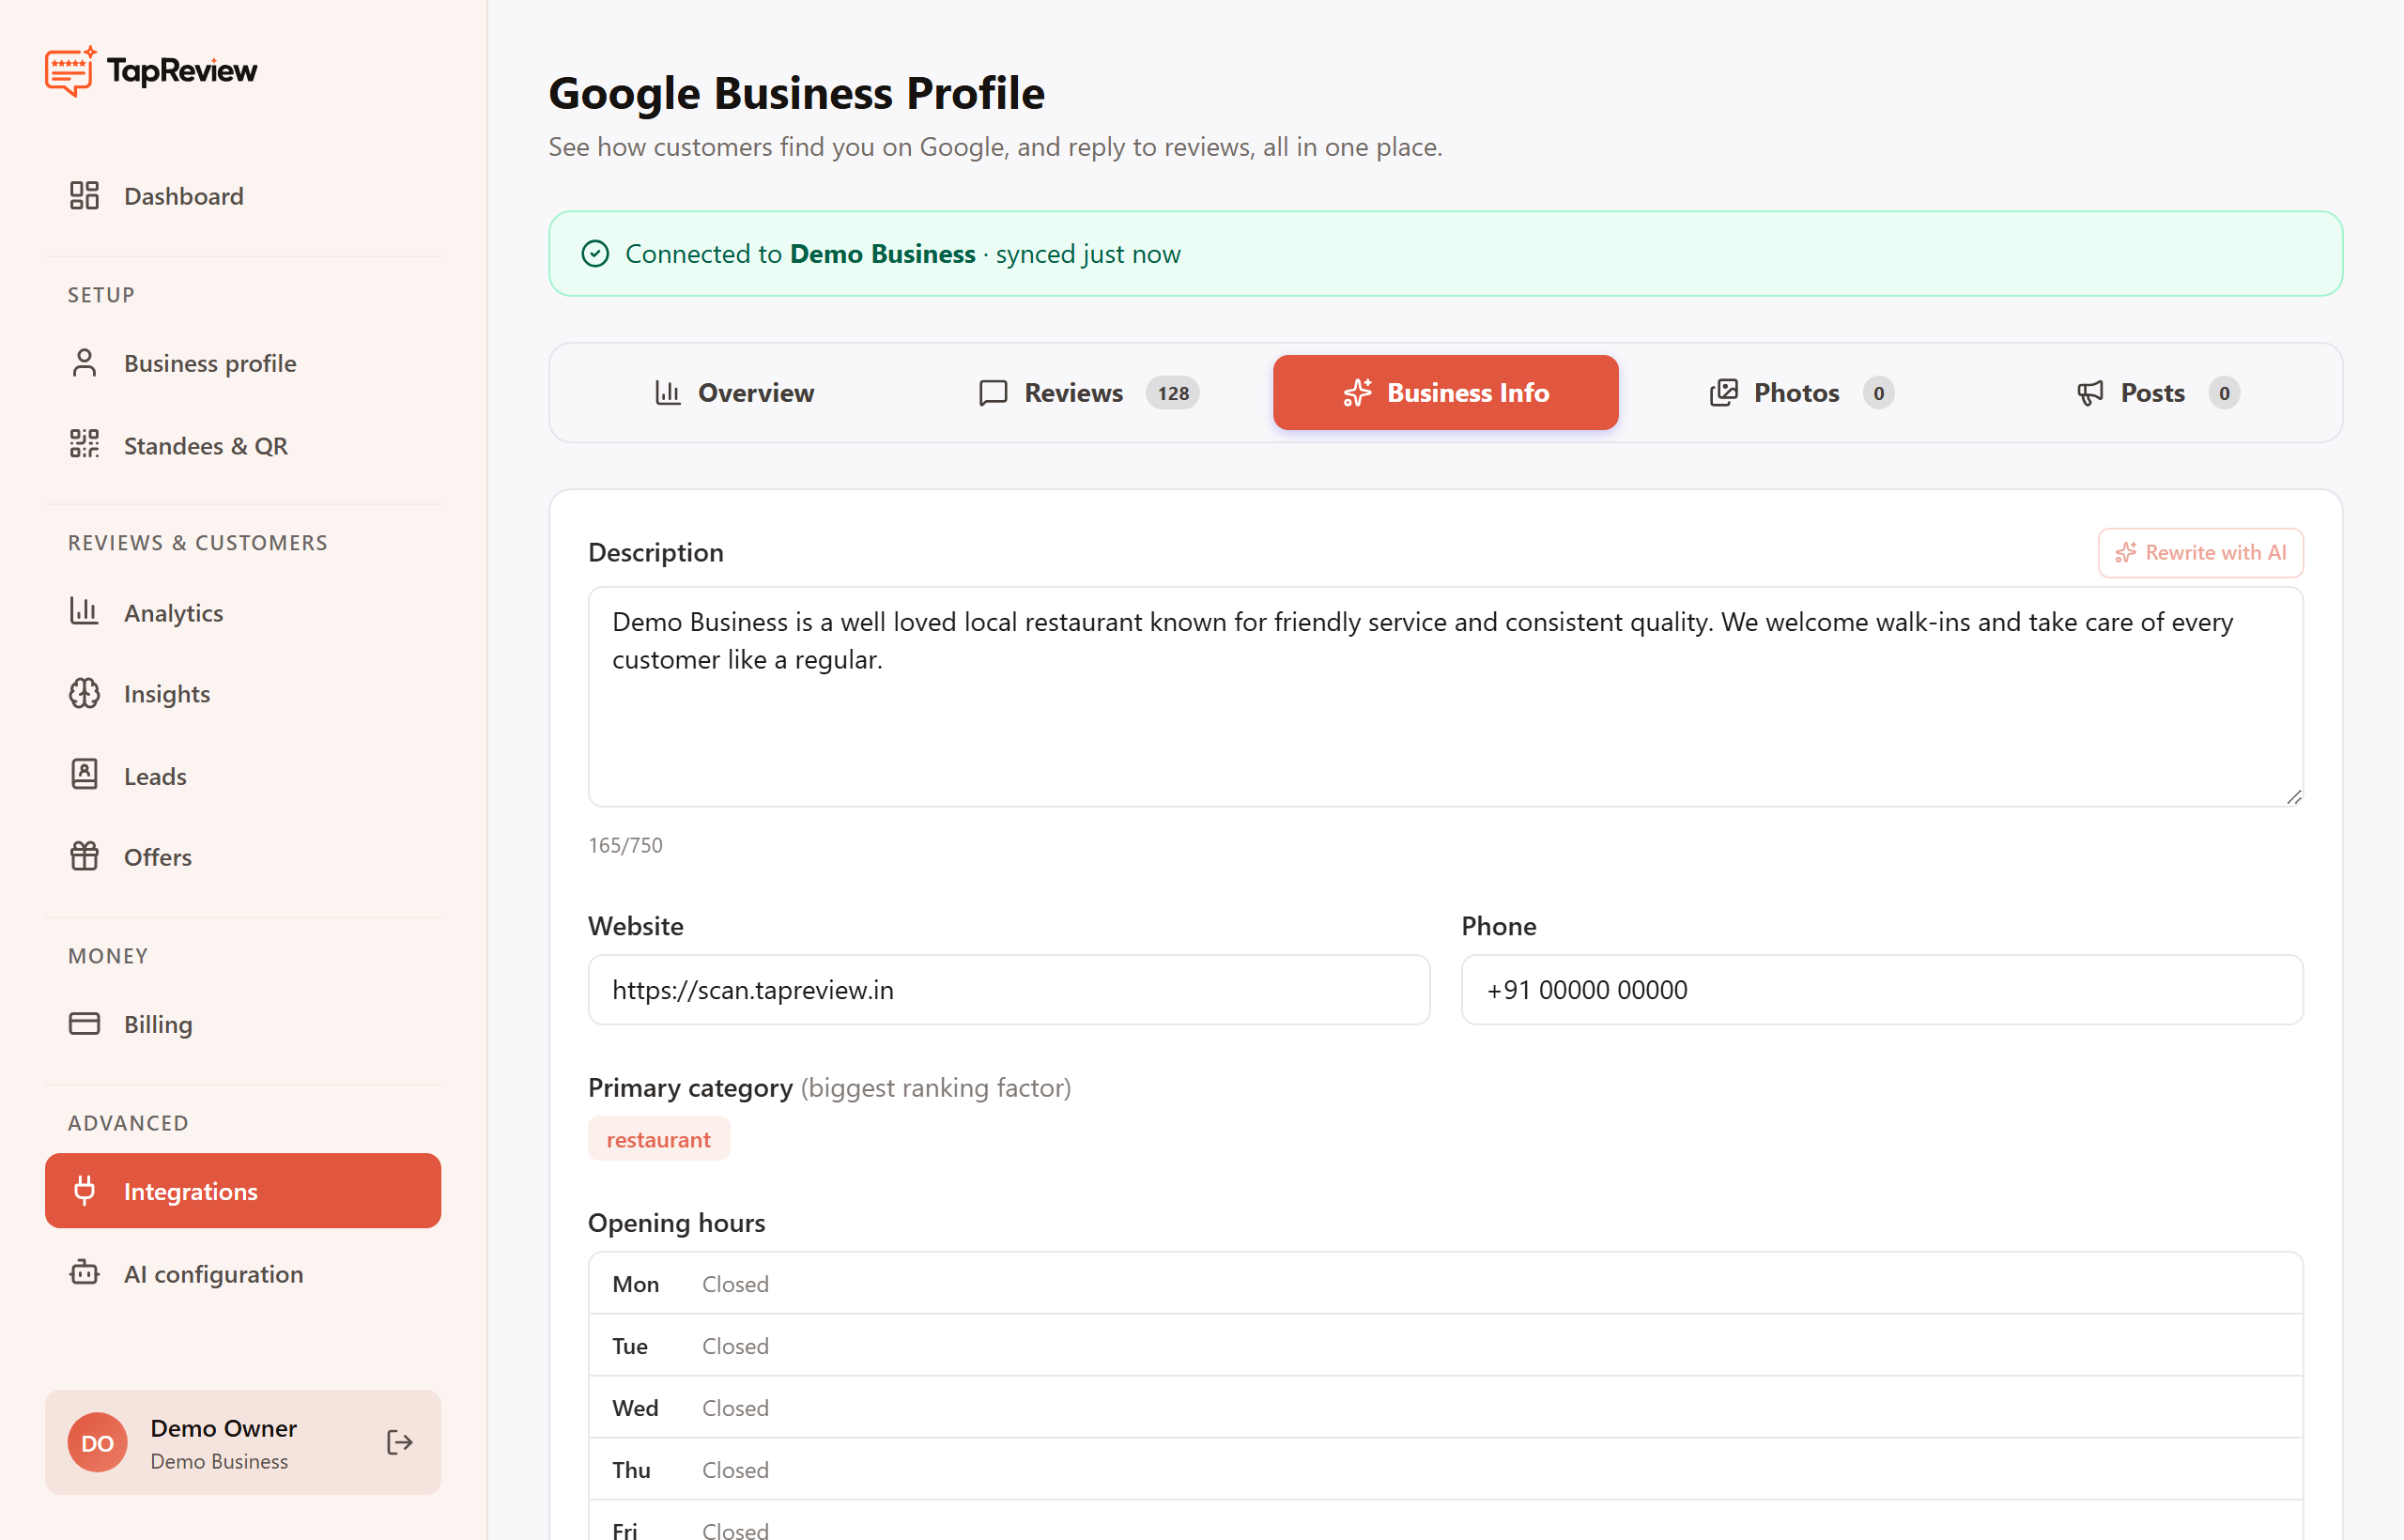Click the log out arrow icon
The height and width of the screenshot is (1540, 2404).
click(x=400, y=1442)
